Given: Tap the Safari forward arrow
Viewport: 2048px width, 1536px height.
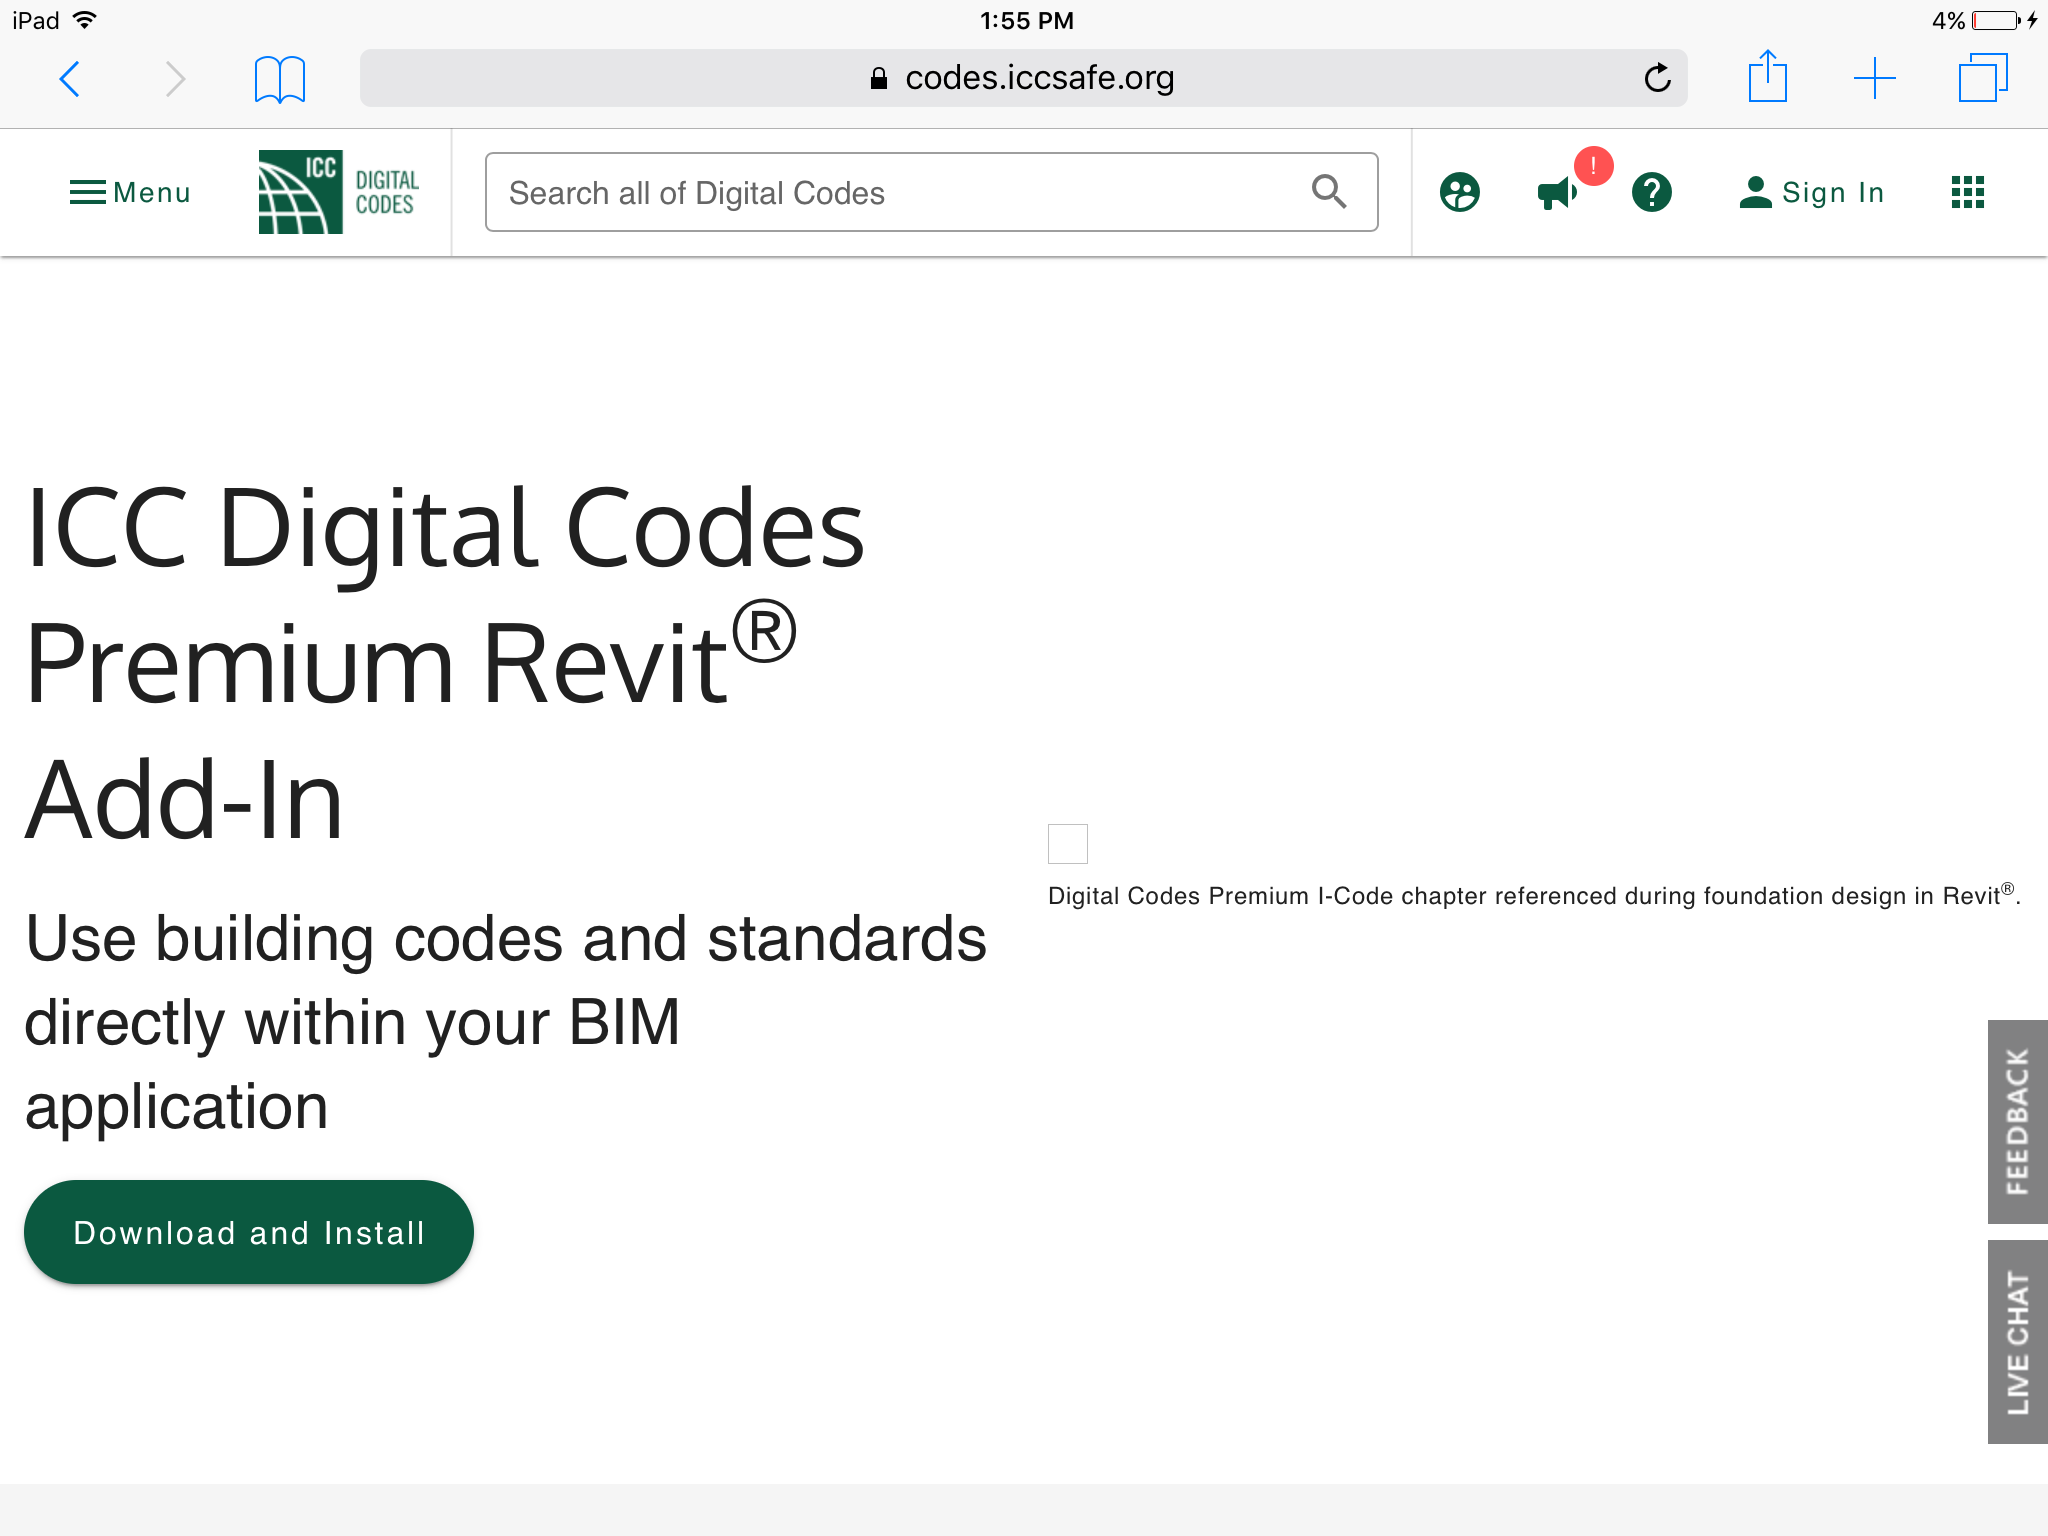Looking at the screenshot, I should pyautogui.click(x=175, y=79).
